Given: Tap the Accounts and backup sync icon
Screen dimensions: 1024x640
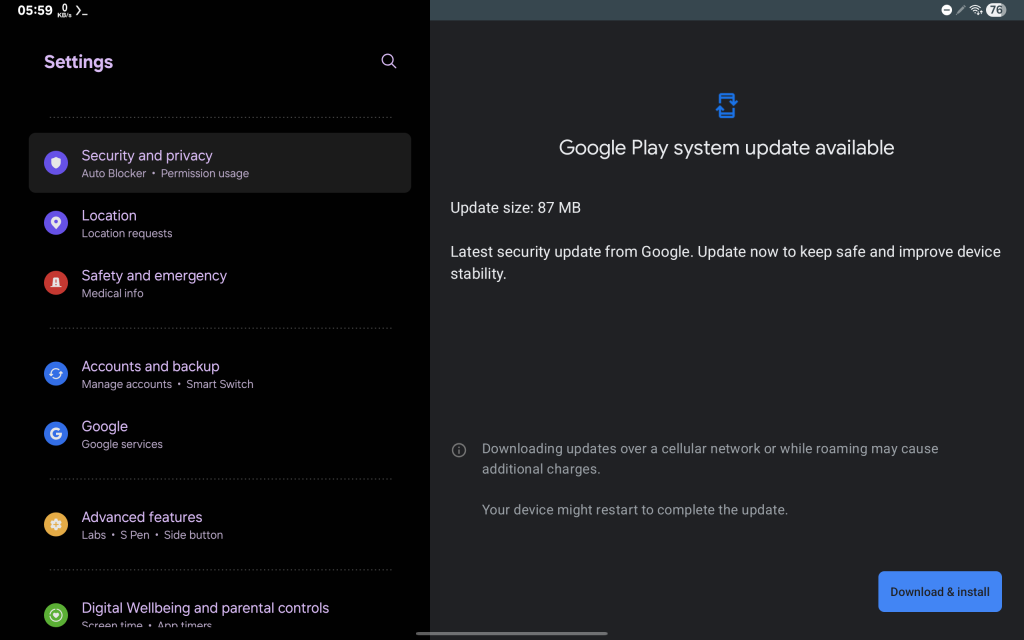Looking at the screenshot, I should (56, 374).
